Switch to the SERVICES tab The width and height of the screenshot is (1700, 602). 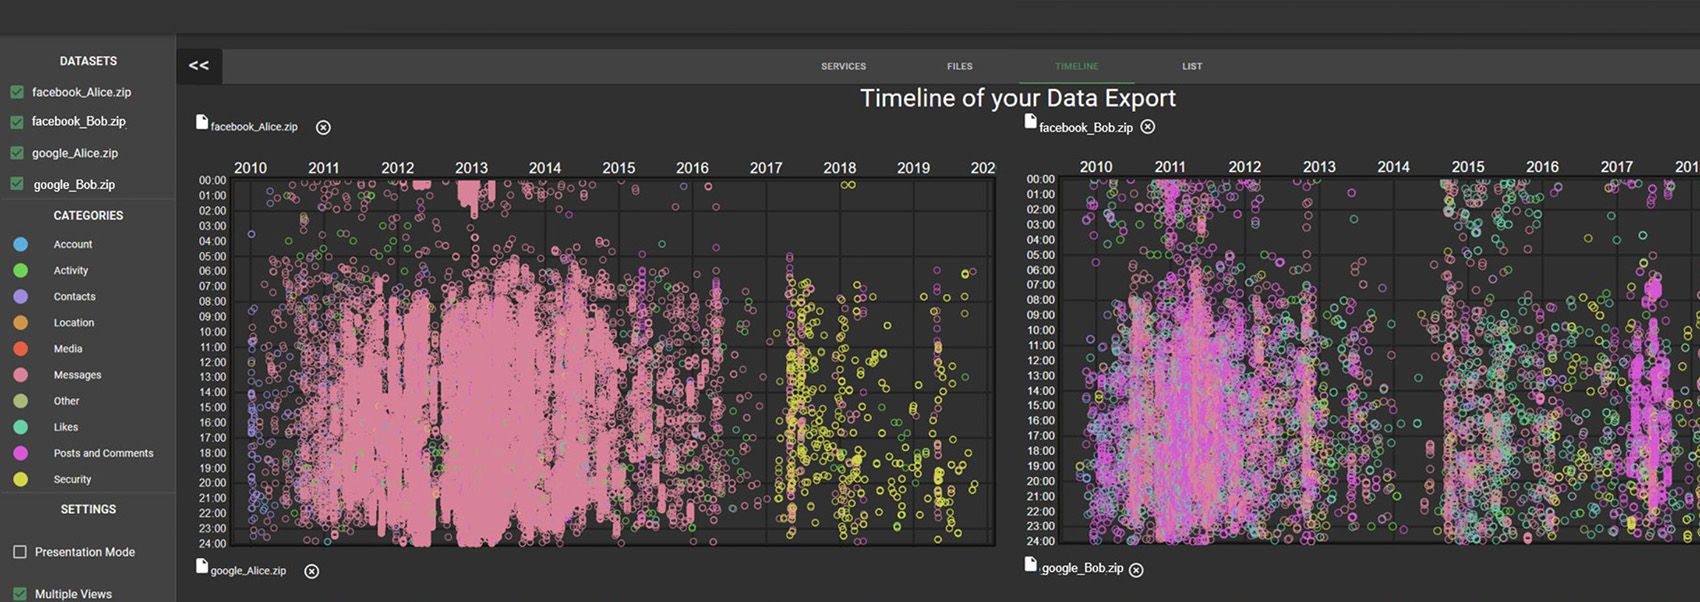[x=843, y=66]
